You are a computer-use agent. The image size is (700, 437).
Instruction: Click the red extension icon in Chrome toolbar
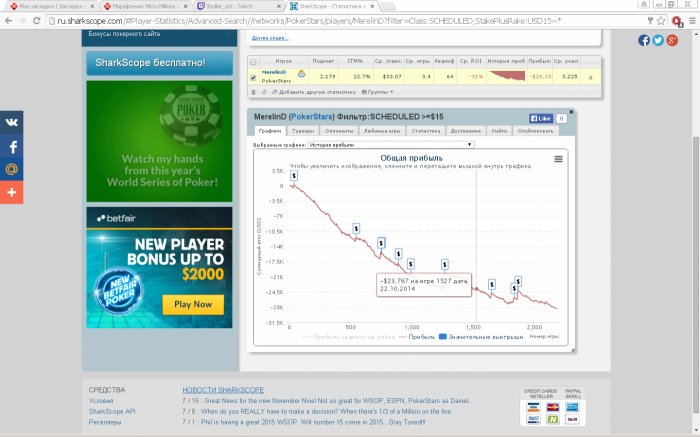[677, 21]
